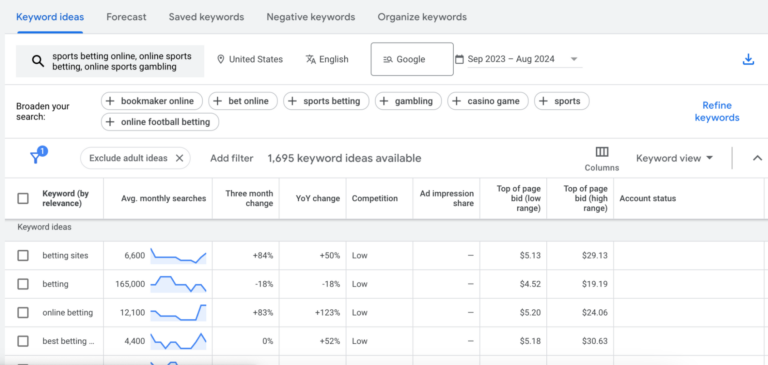Switch to the Forecast tab
Screen dimensions: 768x365
pyautogui.click(x=126, y=17)
